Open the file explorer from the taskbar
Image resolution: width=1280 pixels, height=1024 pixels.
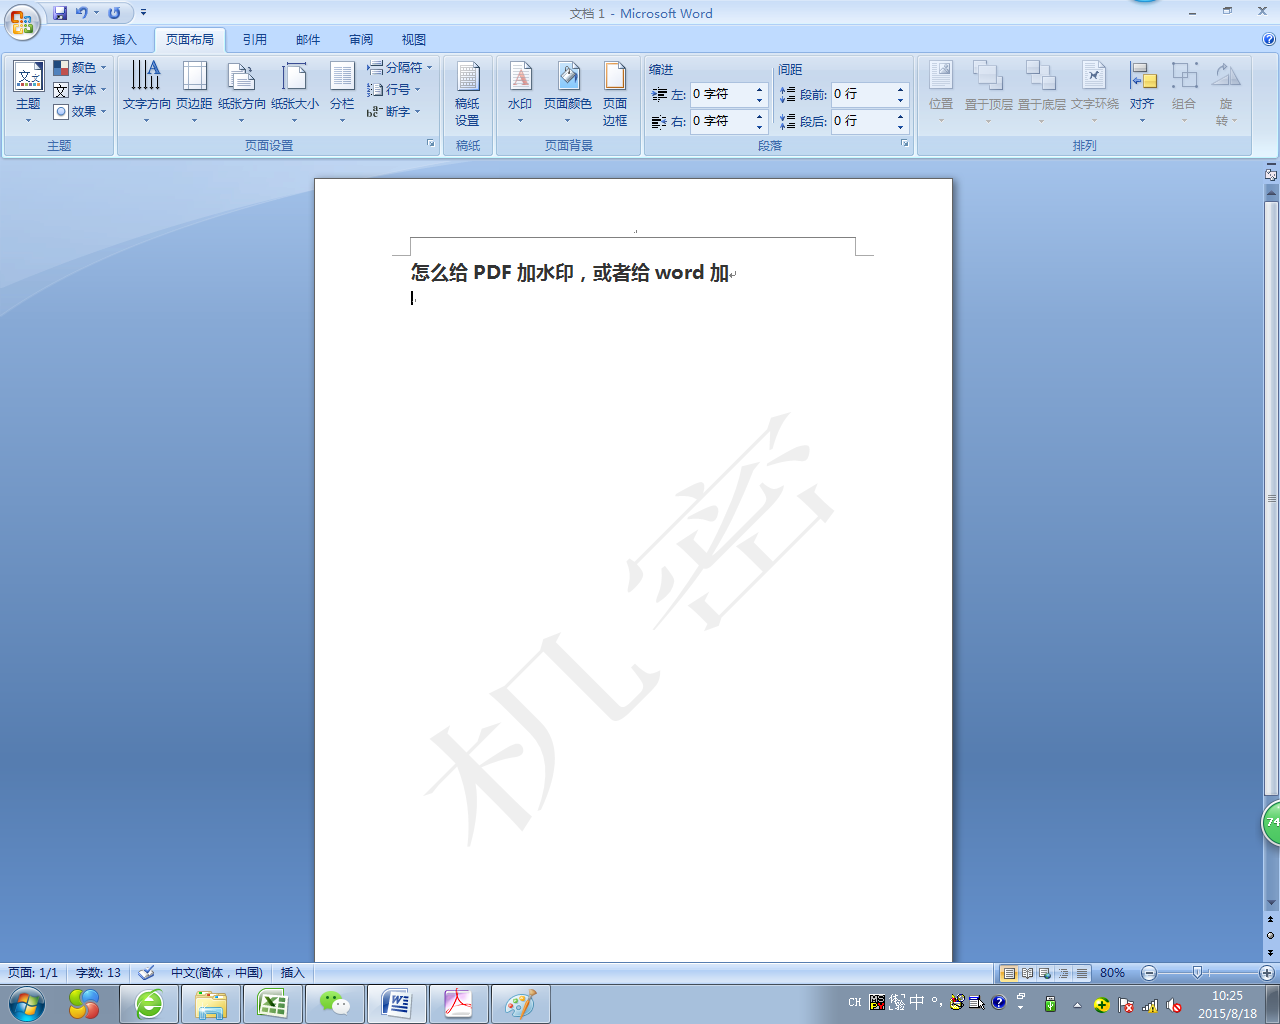(211, 1003)
